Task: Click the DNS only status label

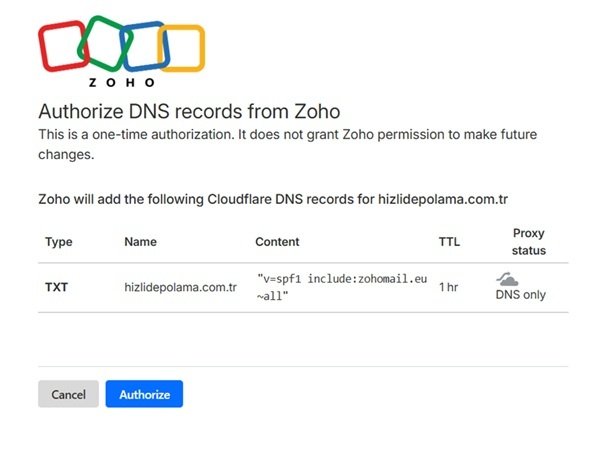Action: [x=520, y=295]
